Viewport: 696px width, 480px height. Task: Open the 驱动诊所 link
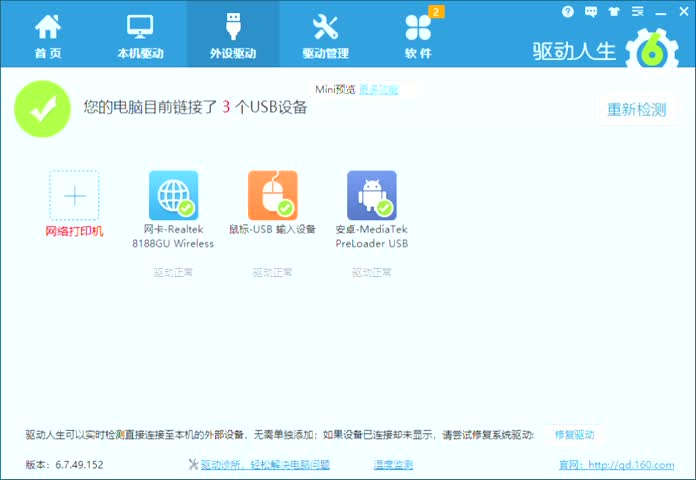[x=265, y=465]
